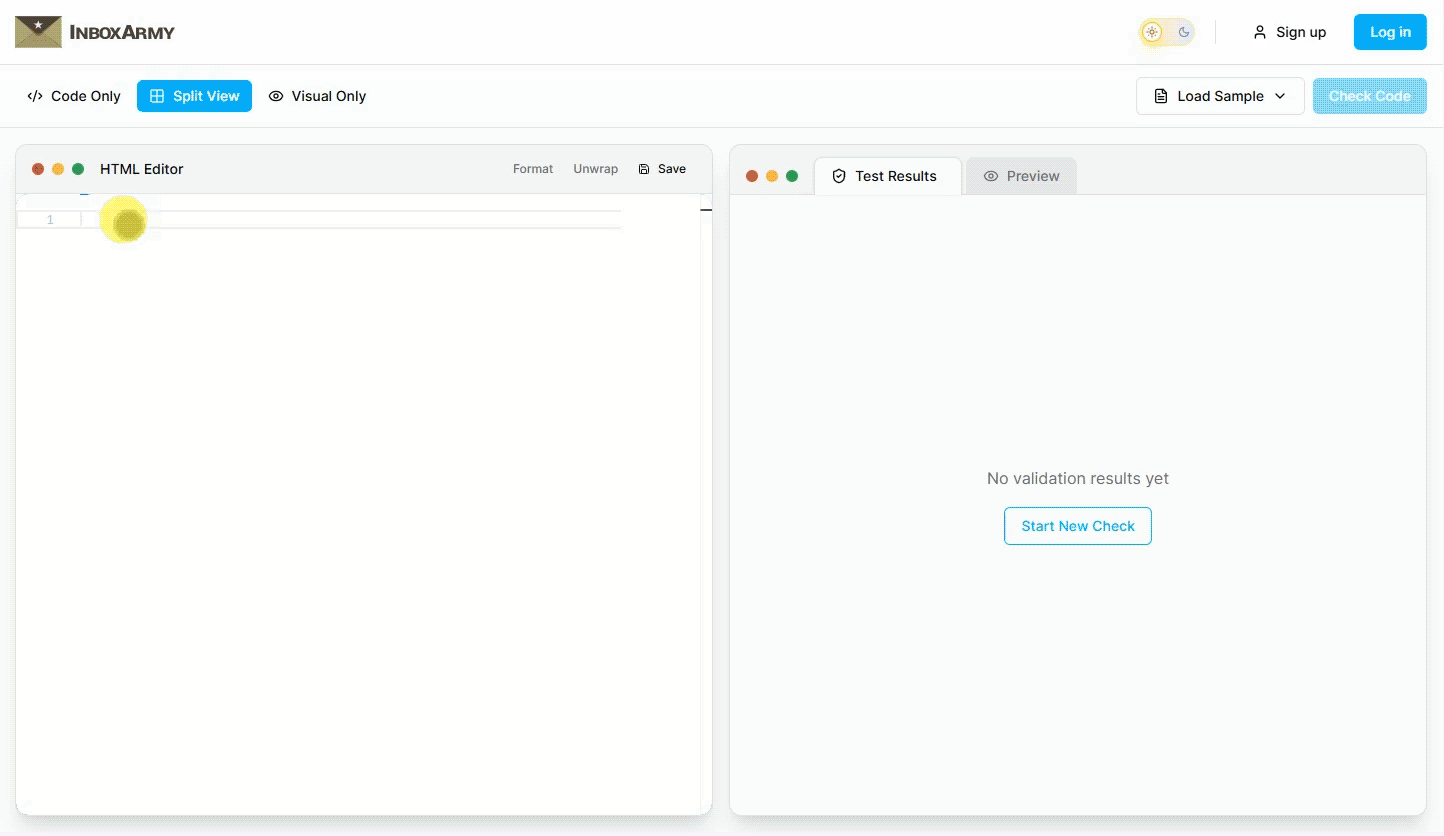Collapse the editor with the minimize dash

point(706,211)
